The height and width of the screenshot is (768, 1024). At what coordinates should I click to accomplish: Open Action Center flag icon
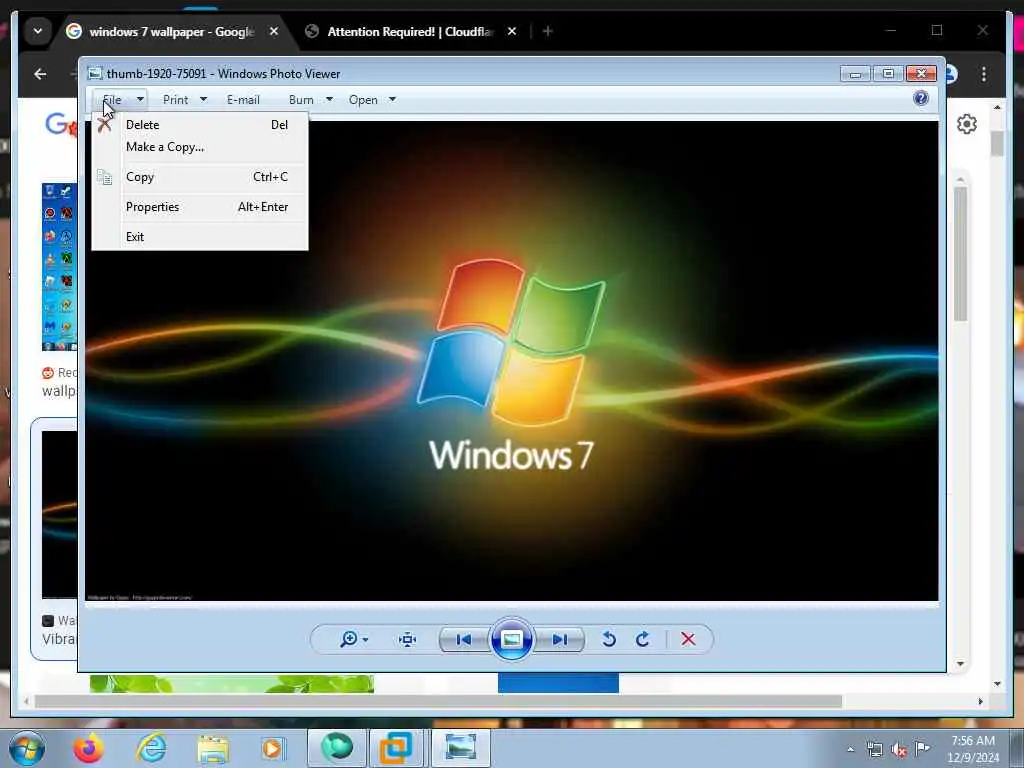tap(922, 749)
